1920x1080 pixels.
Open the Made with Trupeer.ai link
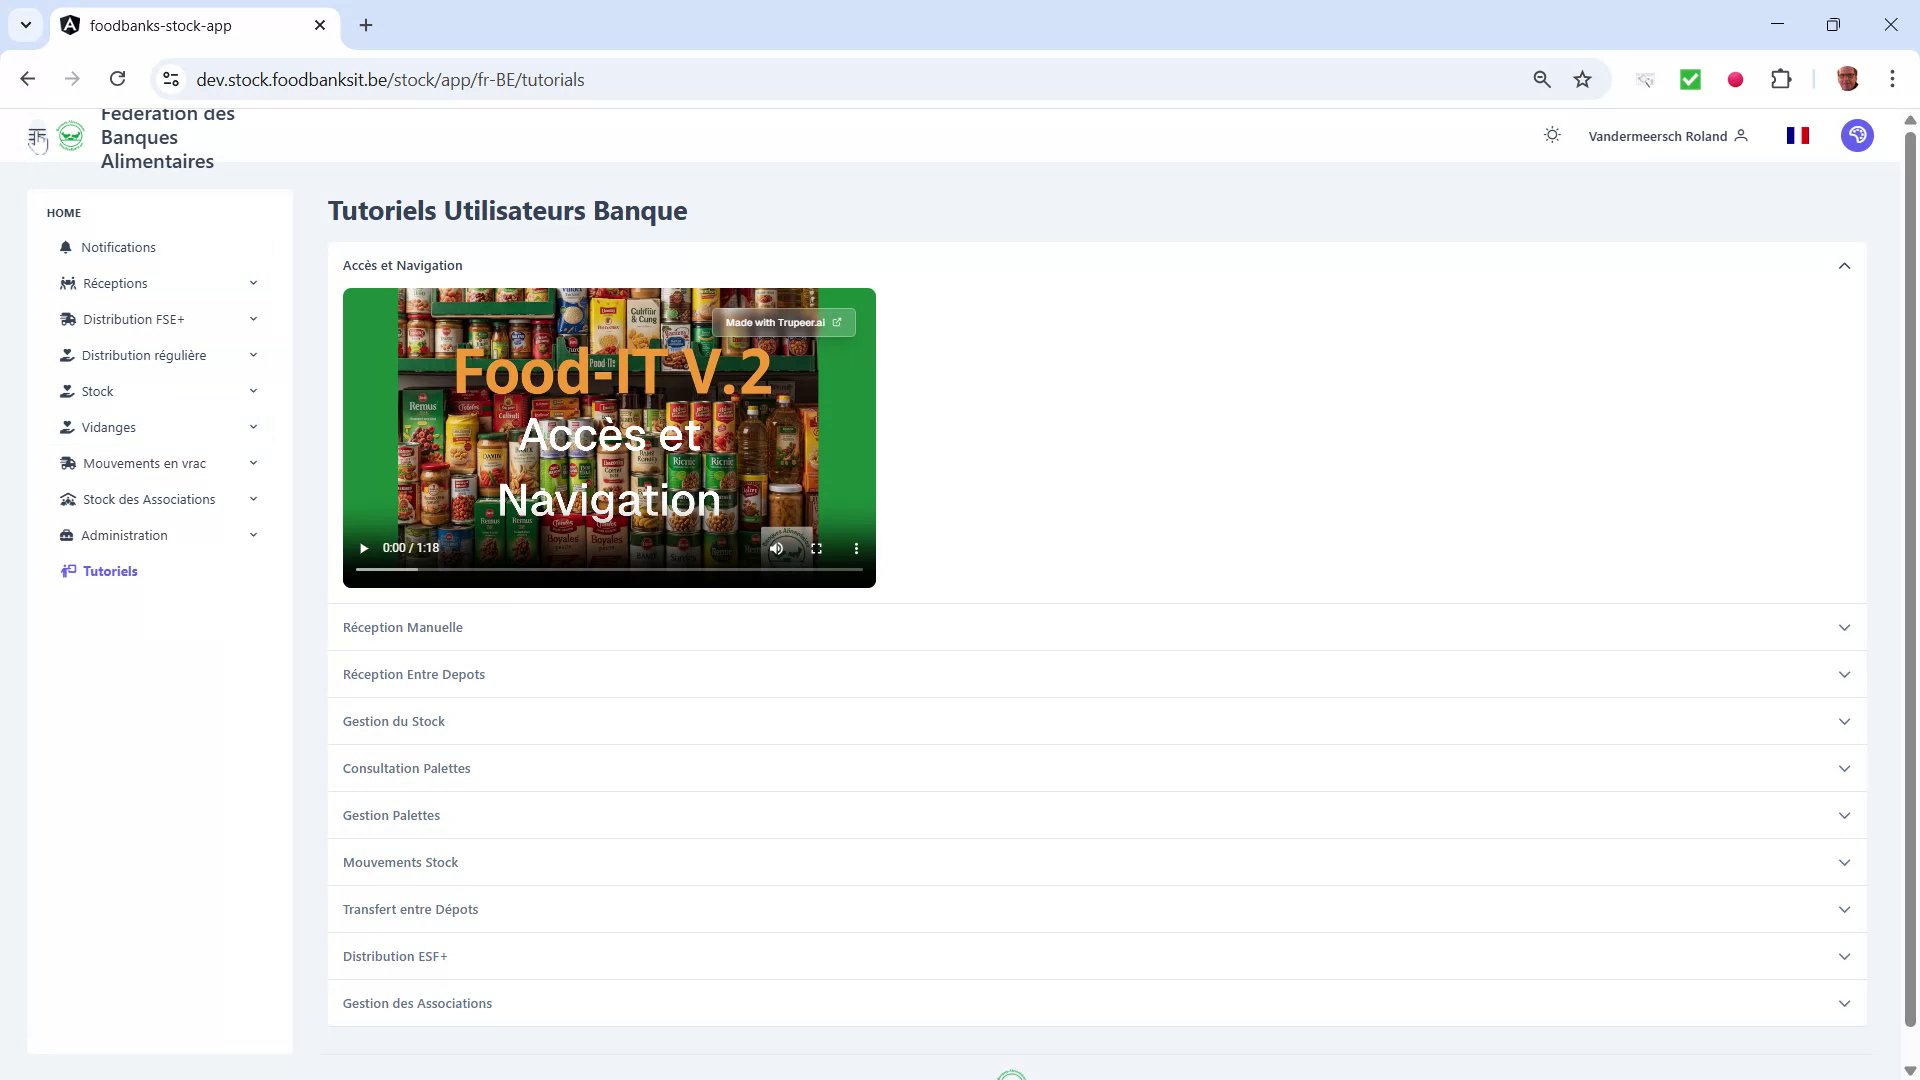783,322
